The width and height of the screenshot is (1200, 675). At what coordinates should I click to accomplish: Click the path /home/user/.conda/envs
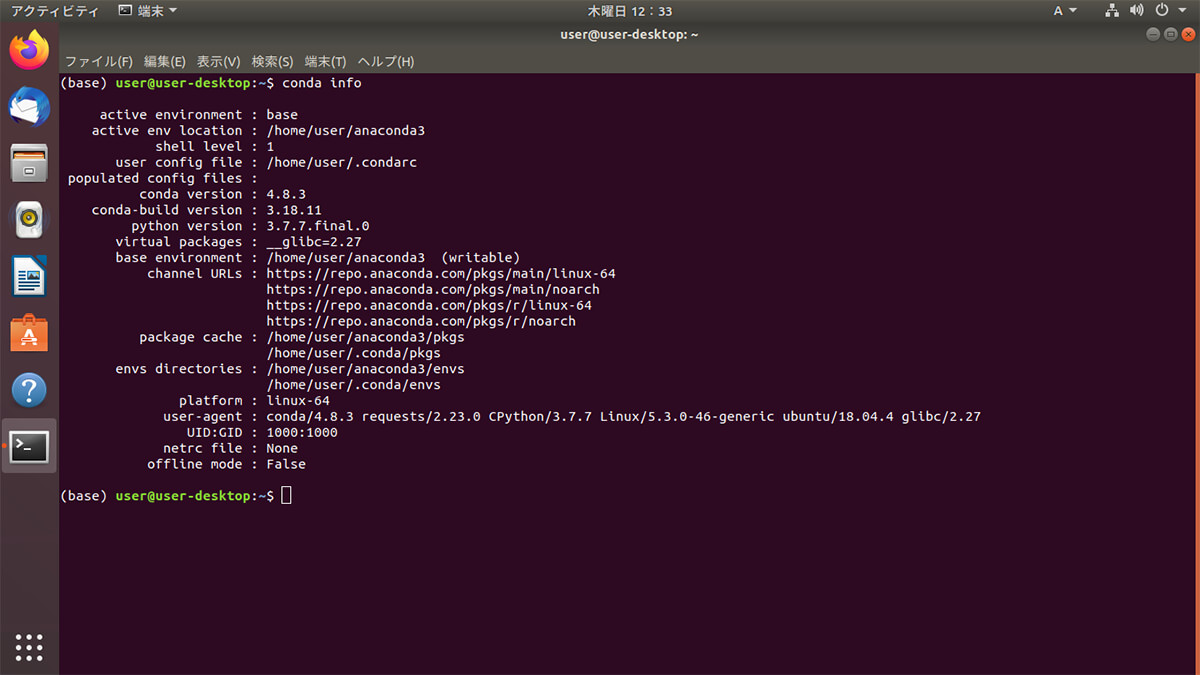(353, 385)
